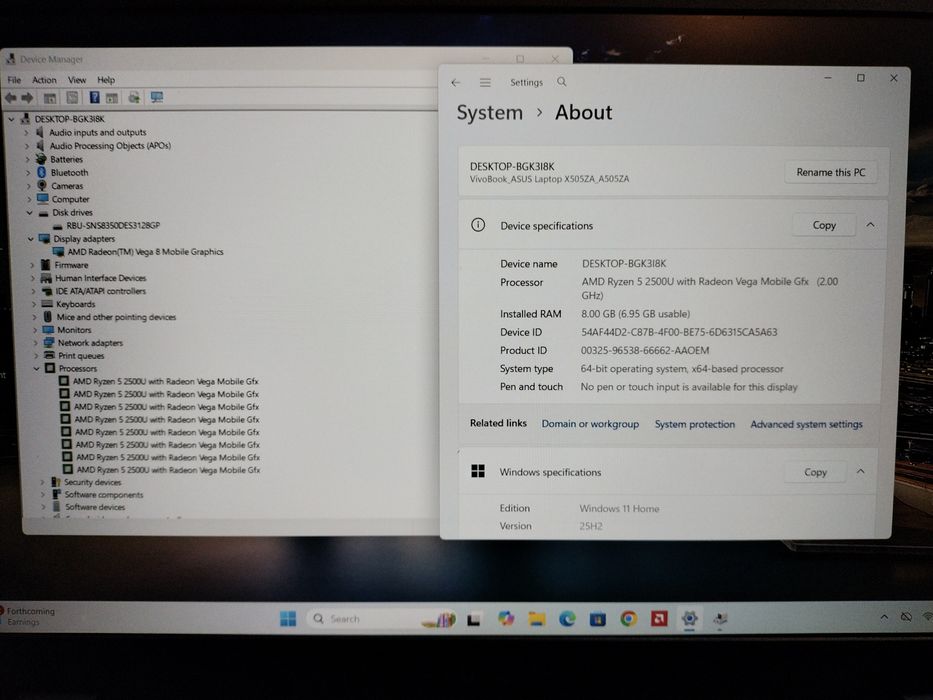This screenshot has height=700, width=933.
Task: Expand Audio inputs and outputs
Action: coord(26,132)
